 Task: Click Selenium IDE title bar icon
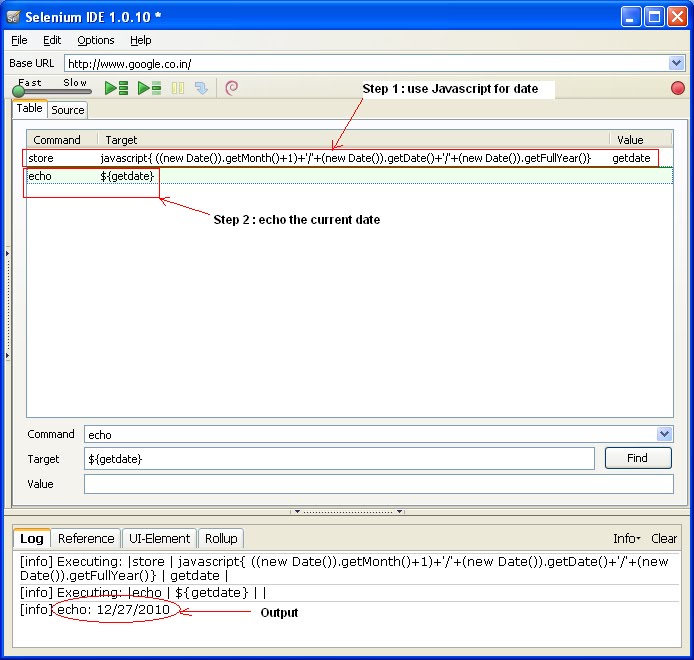(13, 17)
